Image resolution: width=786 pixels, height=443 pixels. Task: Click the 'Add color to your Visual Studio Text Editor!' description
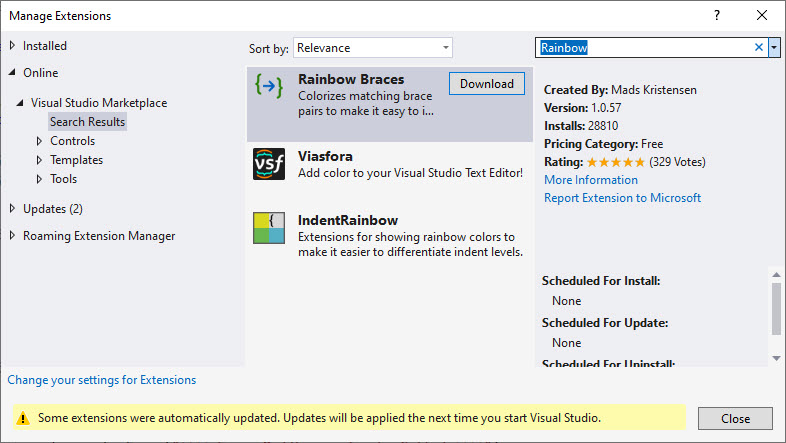click(x=411, y=173)
